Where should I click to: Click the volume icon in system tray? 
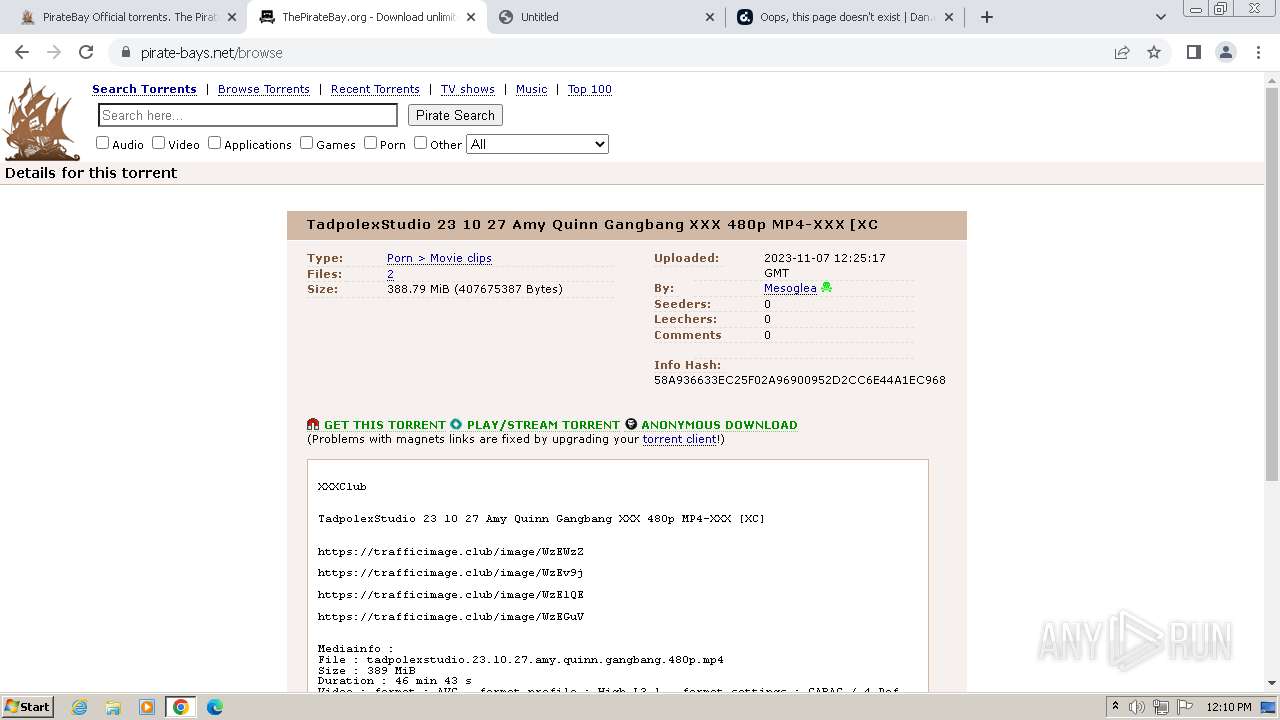pyautogui.click(x=1137, y=707)
